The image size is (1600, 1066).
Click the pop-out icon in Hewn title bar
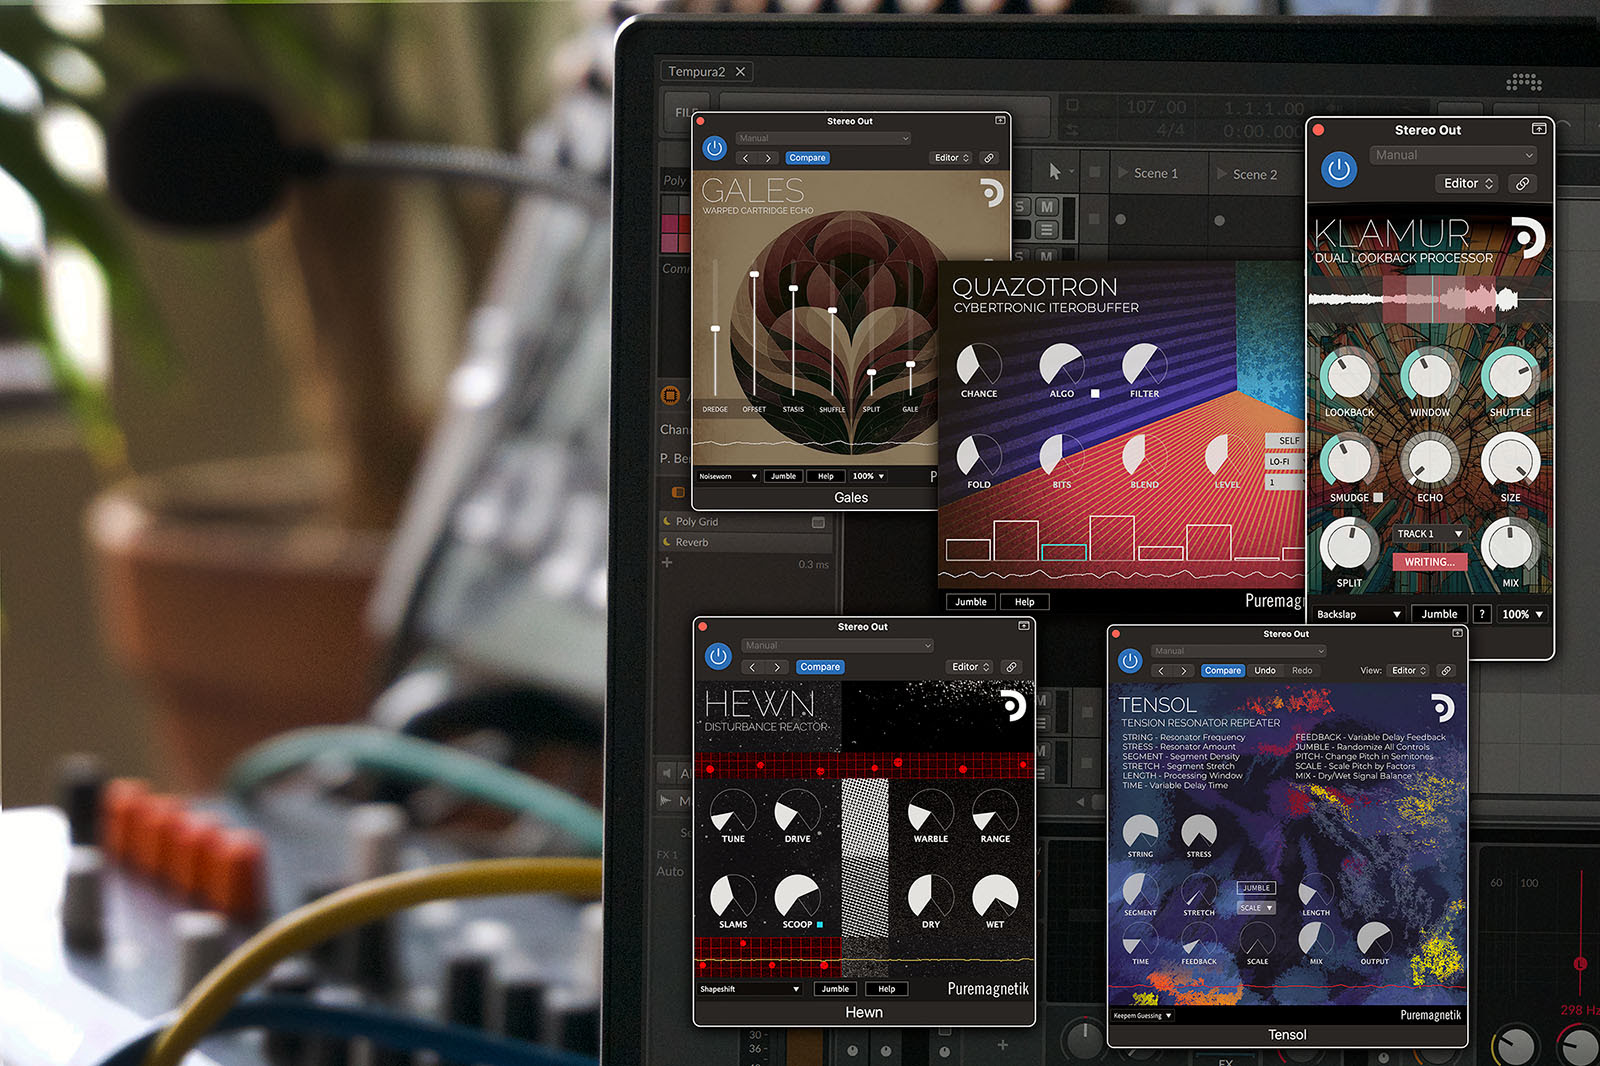pyautogui.click(x=1024, y=626)
